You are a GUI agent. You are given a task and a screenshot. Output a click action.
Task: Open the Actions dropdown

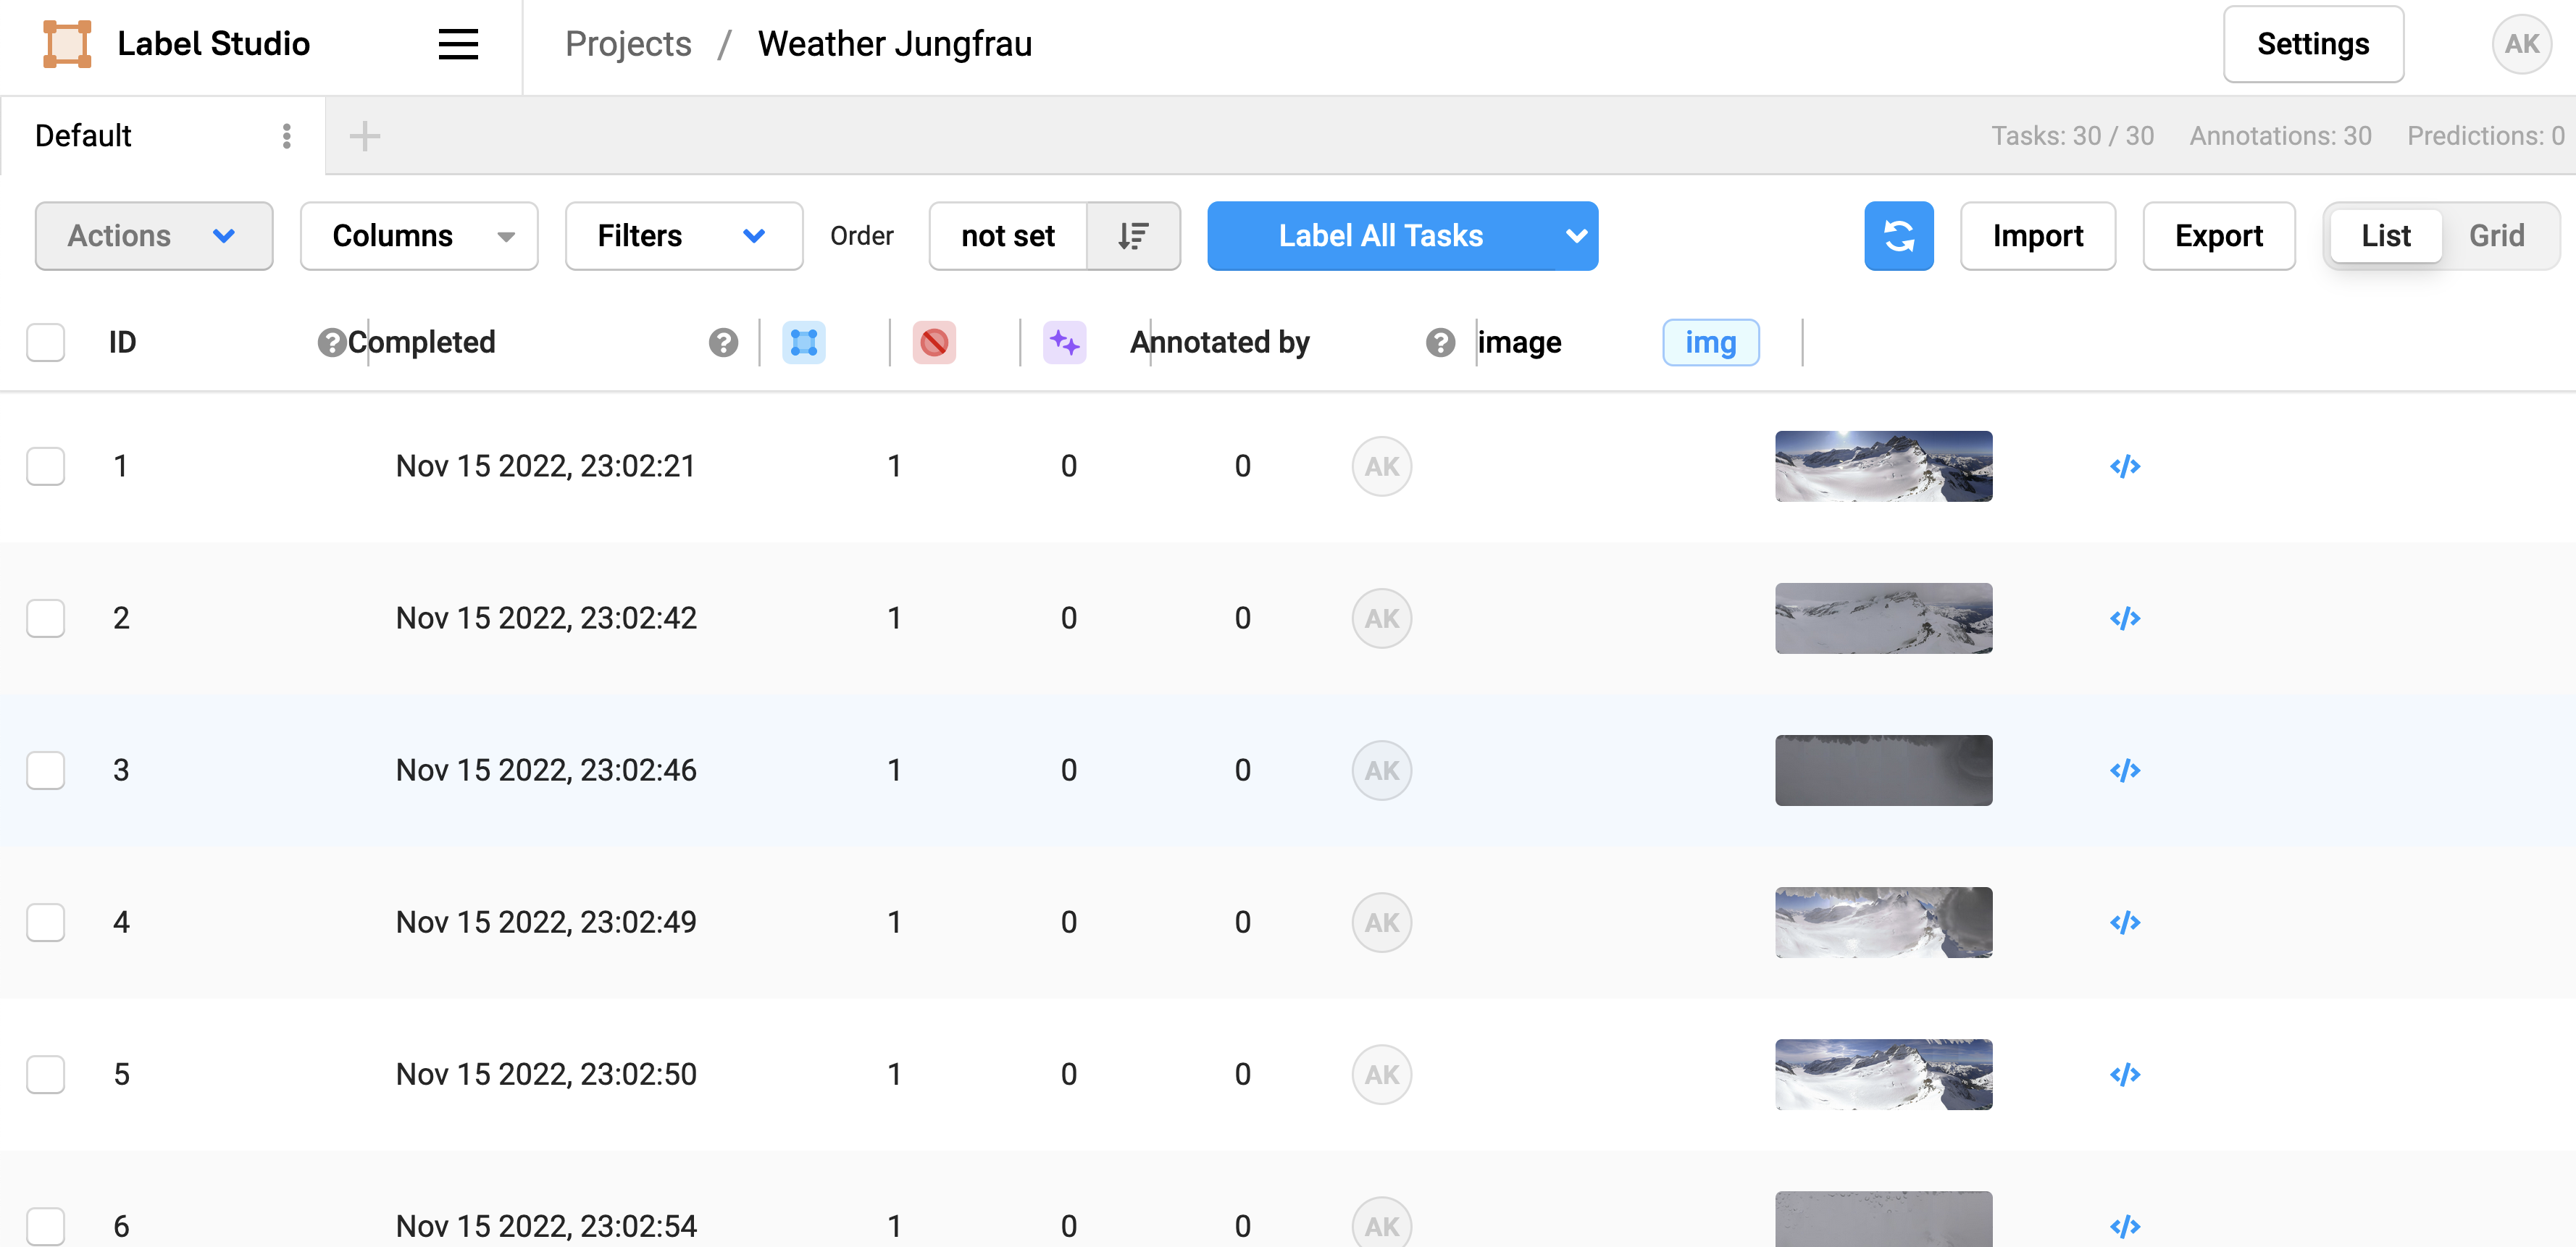coord(154,236)
